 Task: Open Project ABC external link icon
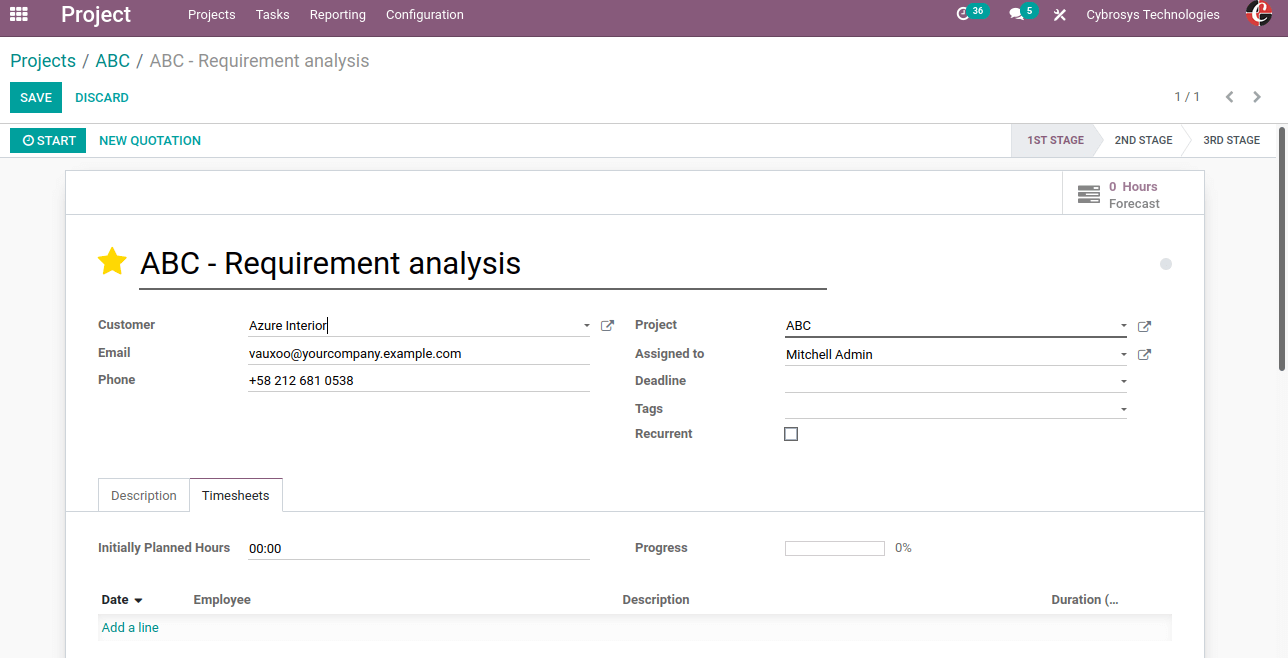[x=1145, y=326]
